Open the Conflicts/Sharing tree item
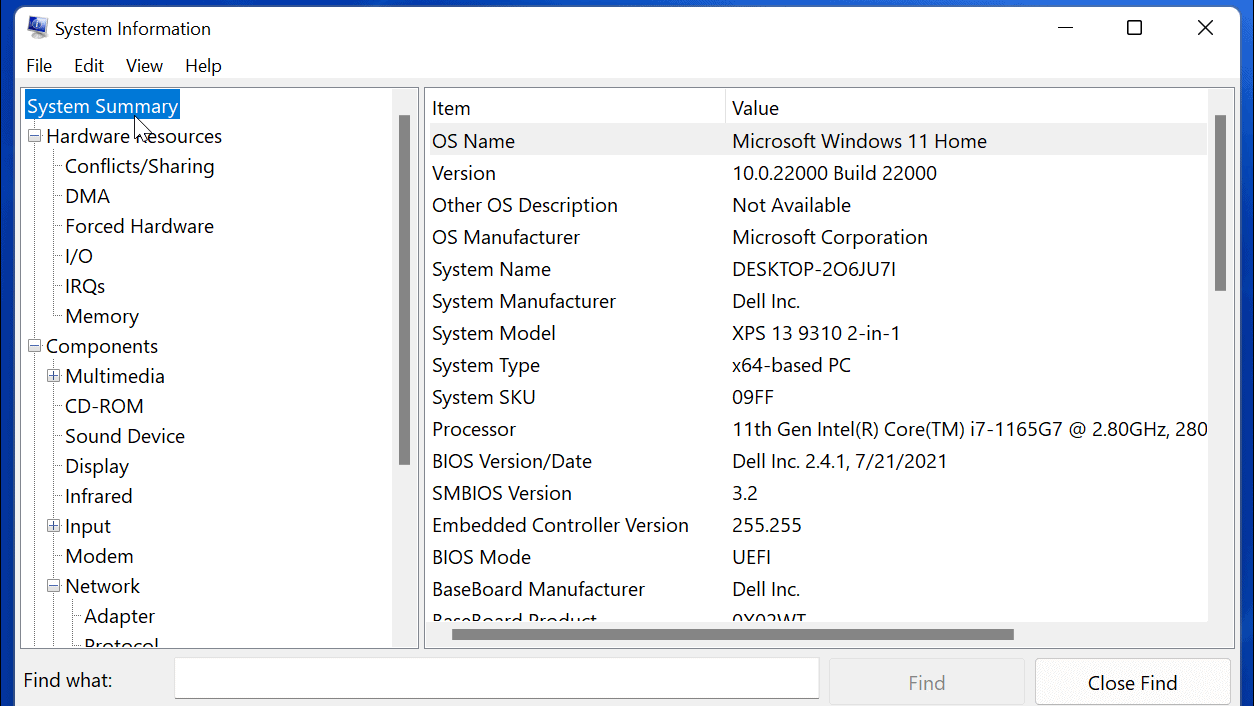Screen dimensions: 1254x706 (x=140, y=166)
